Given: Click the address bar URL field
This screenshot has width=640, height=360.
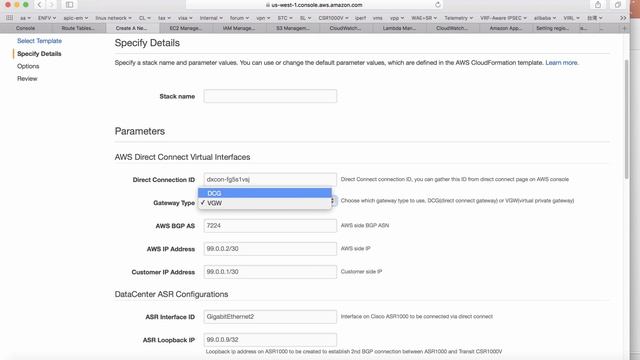Looking at the screenshot, I should pyautogui.click(x=314, y=5).
